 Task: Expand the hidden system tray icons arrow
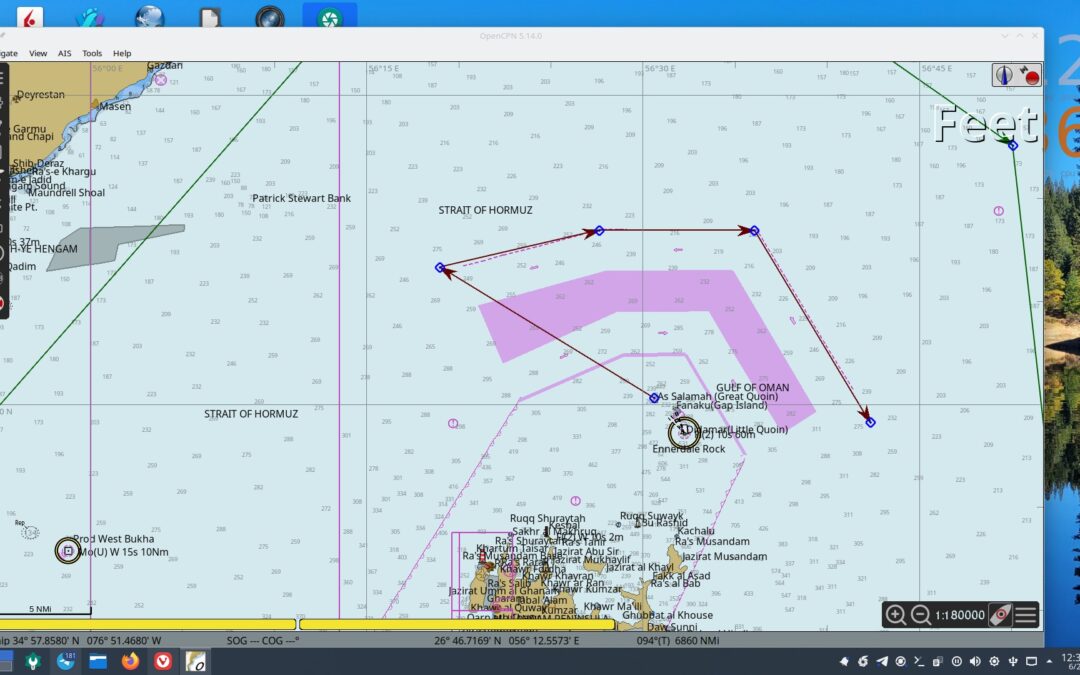pos(1049,661)
